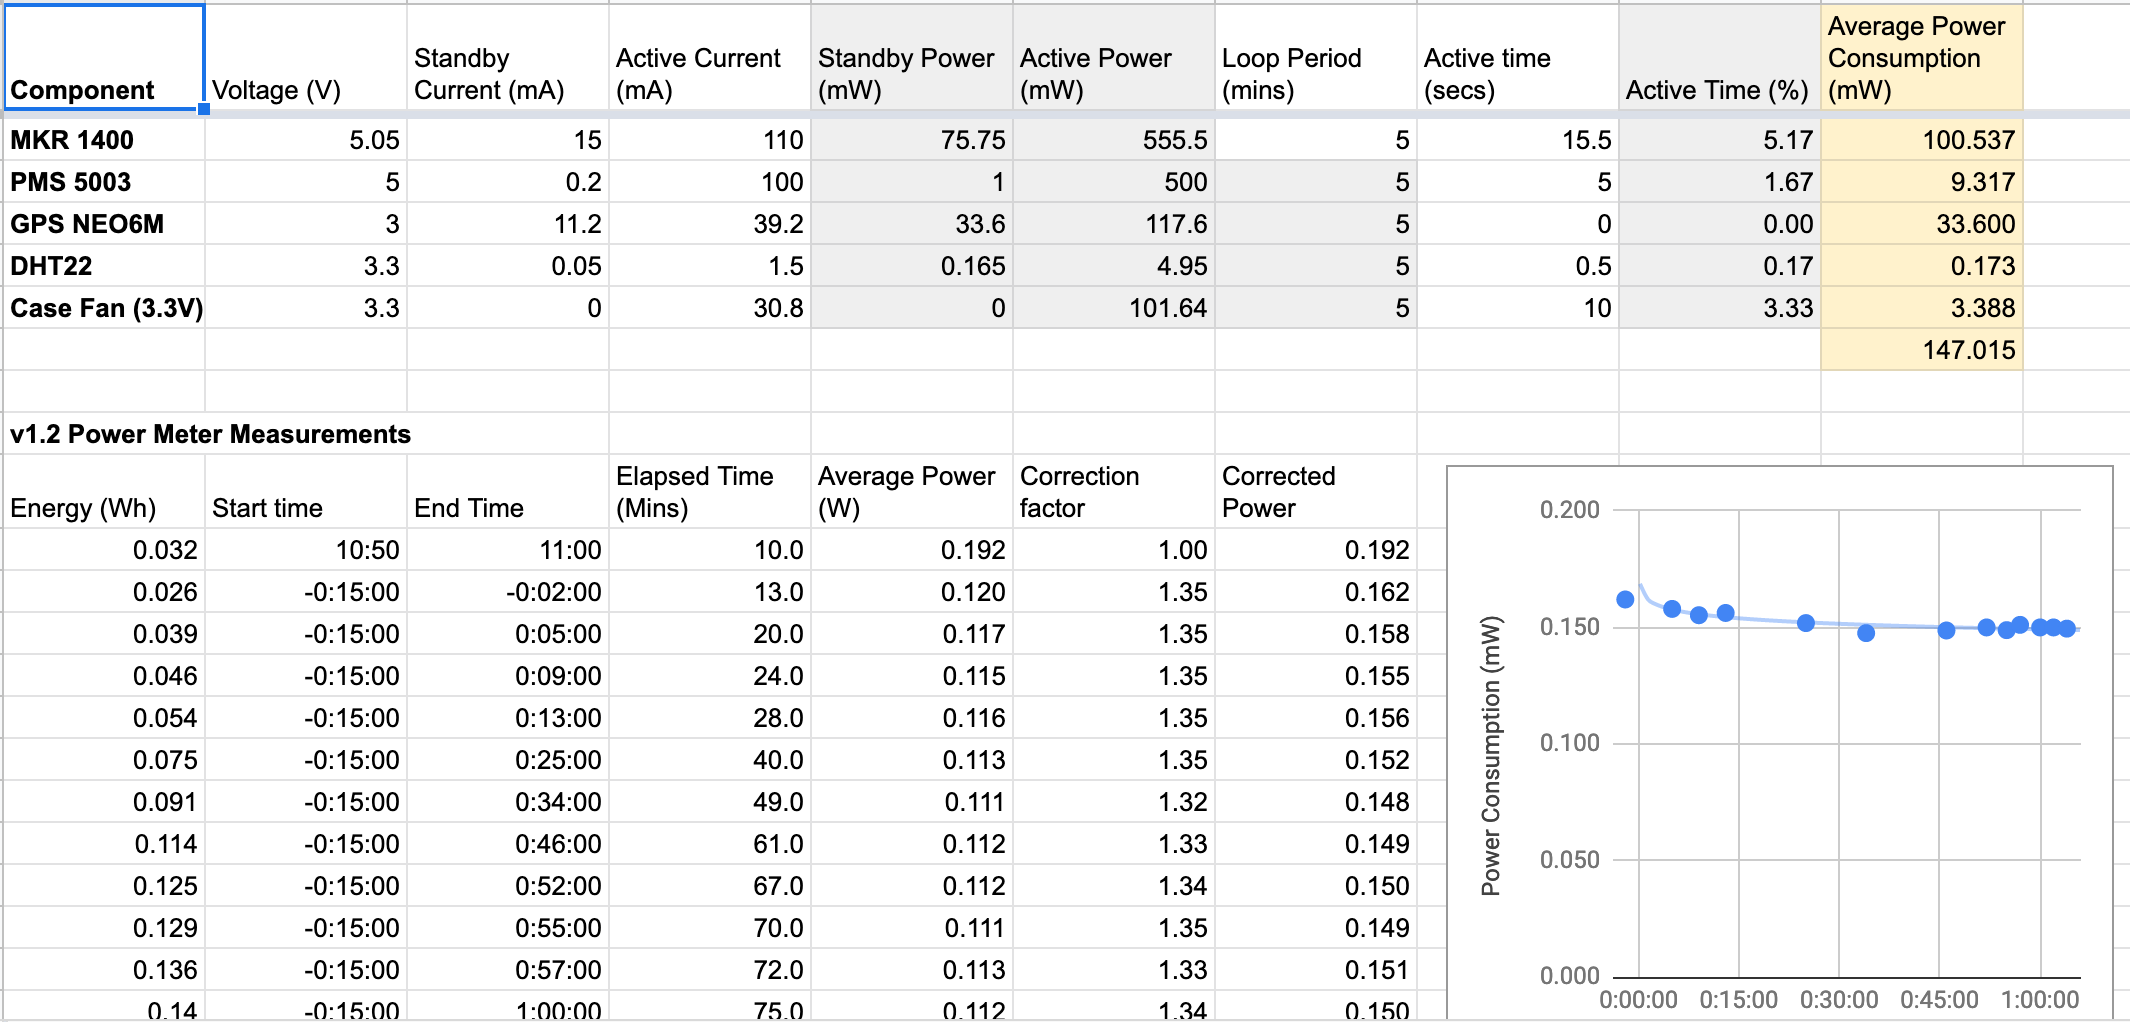Select the Start time 10:50 cell
2130x1022 pixels.
click(x=306, y=550)
